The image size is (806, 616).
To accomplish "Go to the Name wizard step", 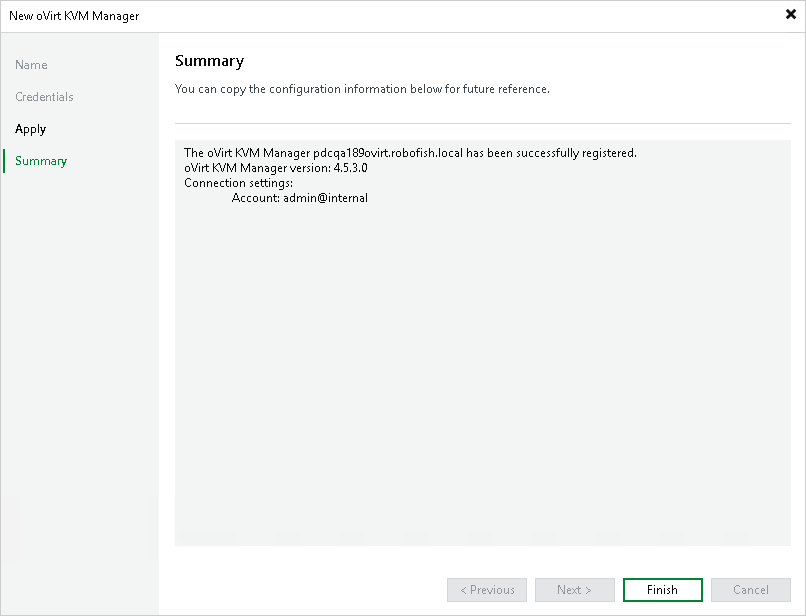I will tap(31, 65).
